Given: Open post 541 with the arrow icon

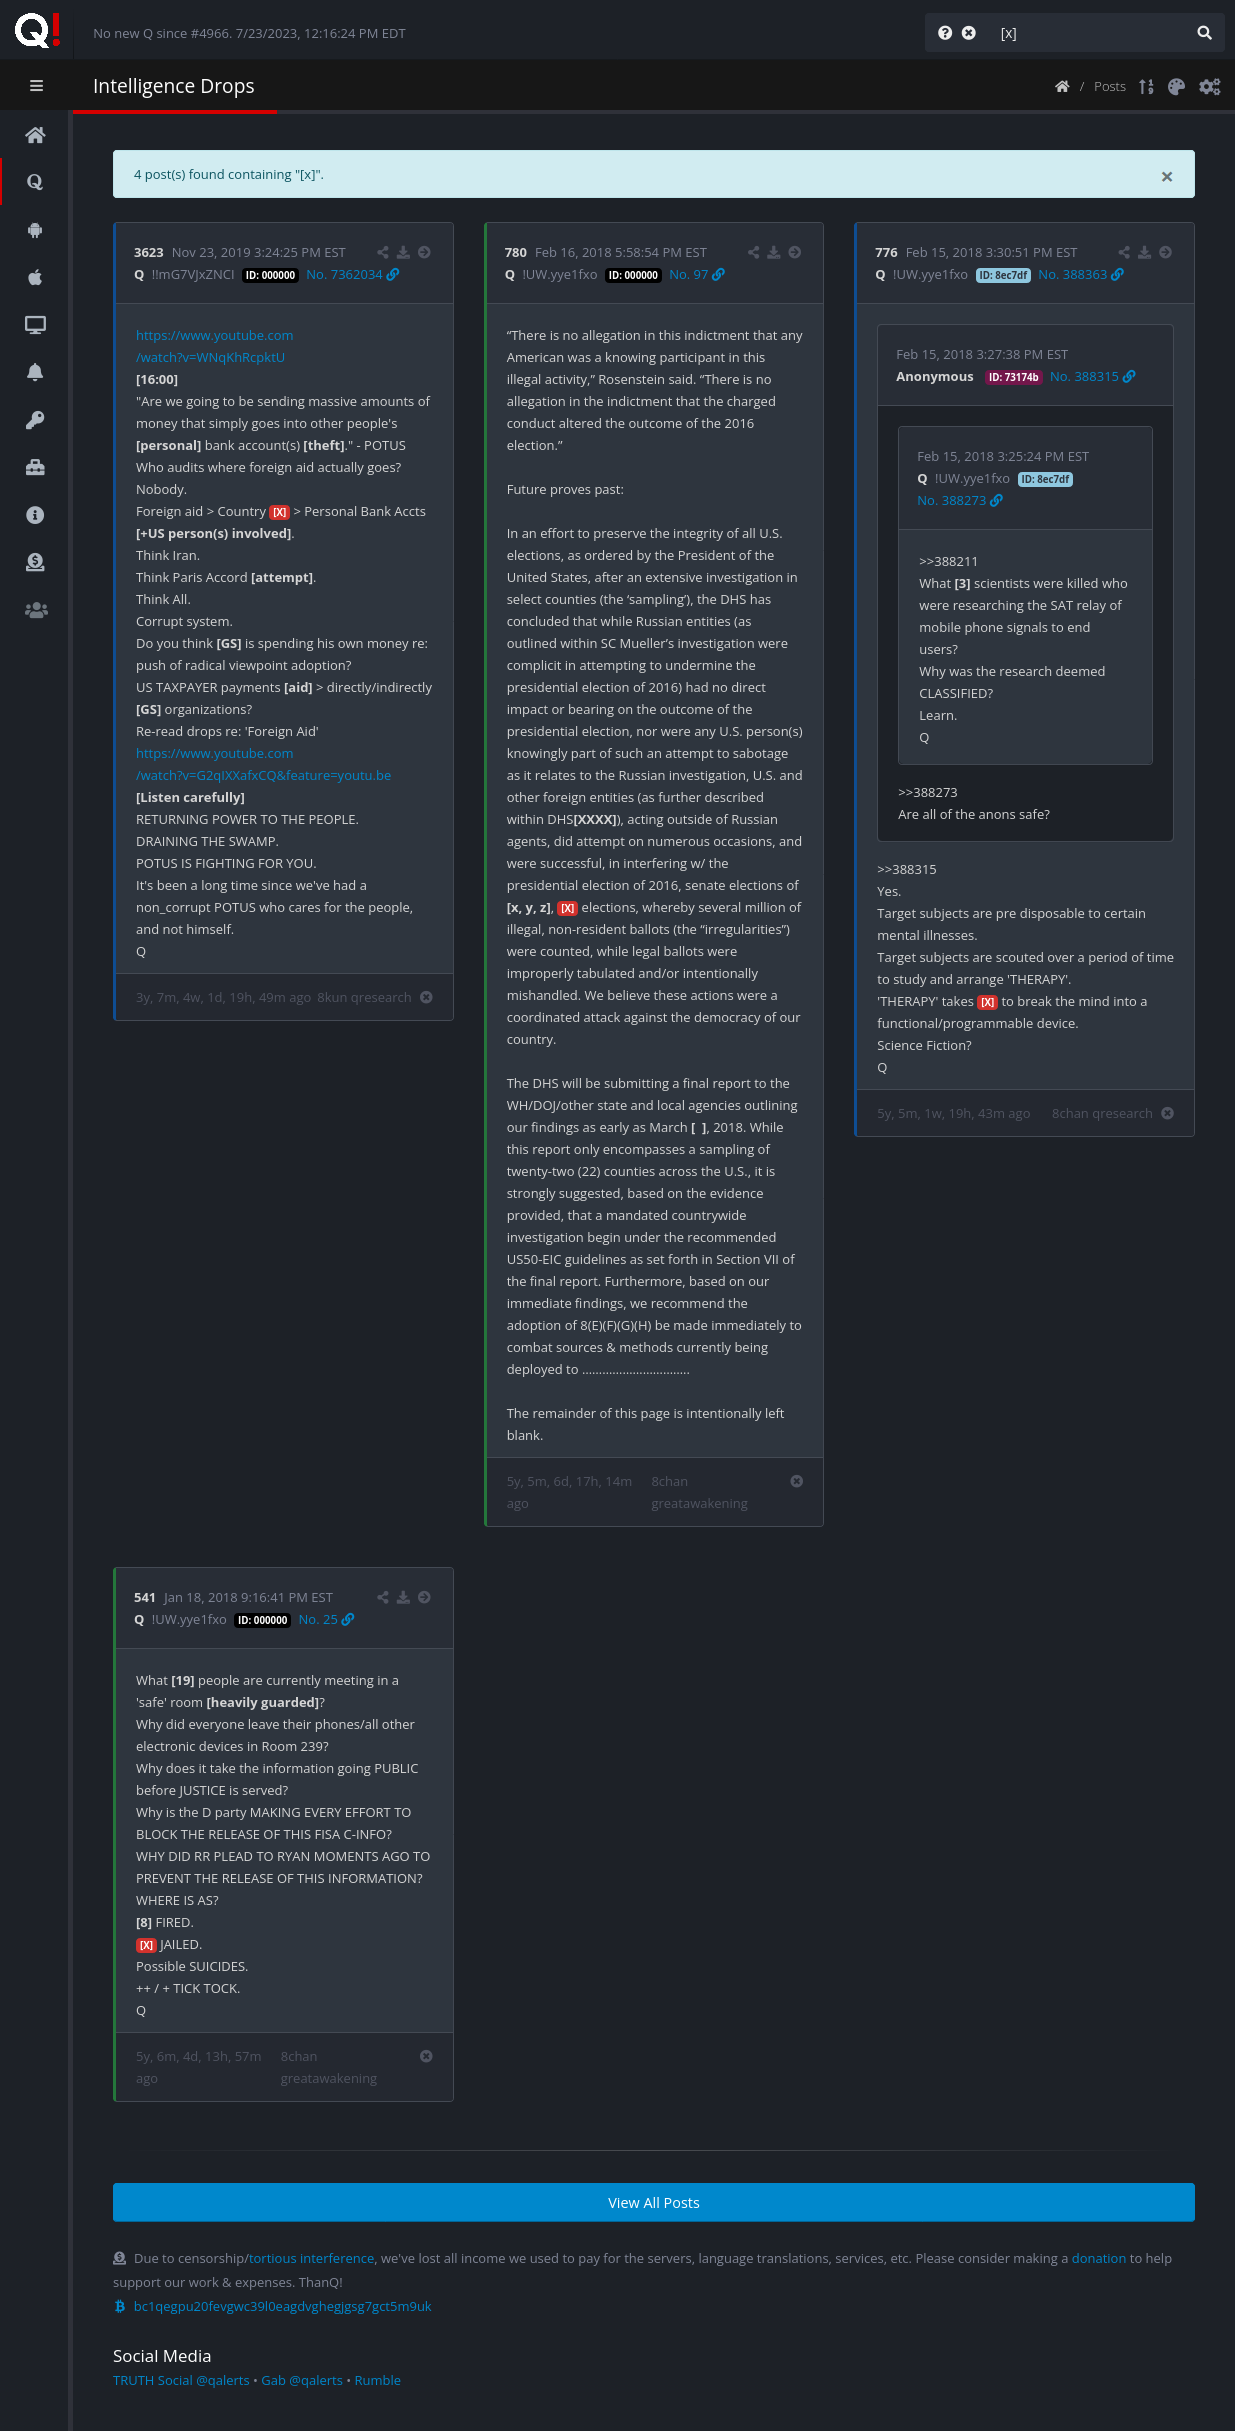Looking at the screenshot, I should coord(425,1598).
